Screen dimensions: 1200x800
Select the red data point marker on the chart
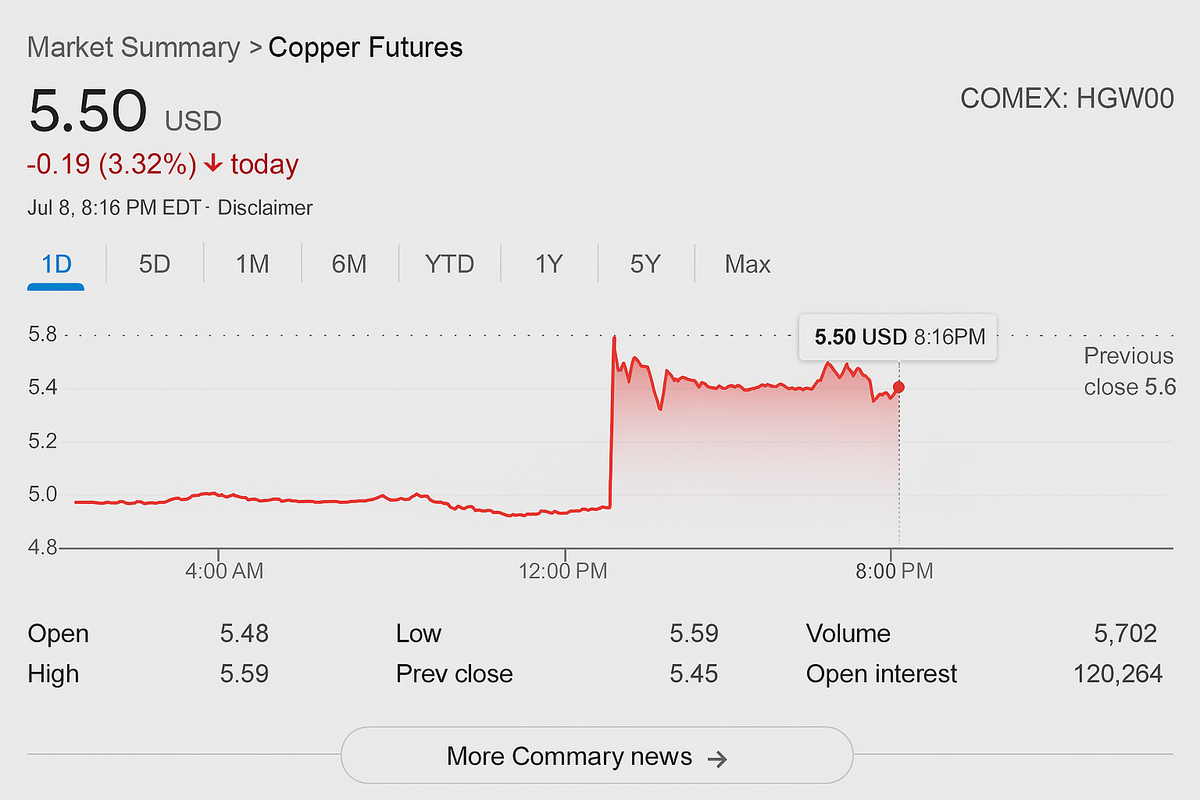tap(898, 386)
